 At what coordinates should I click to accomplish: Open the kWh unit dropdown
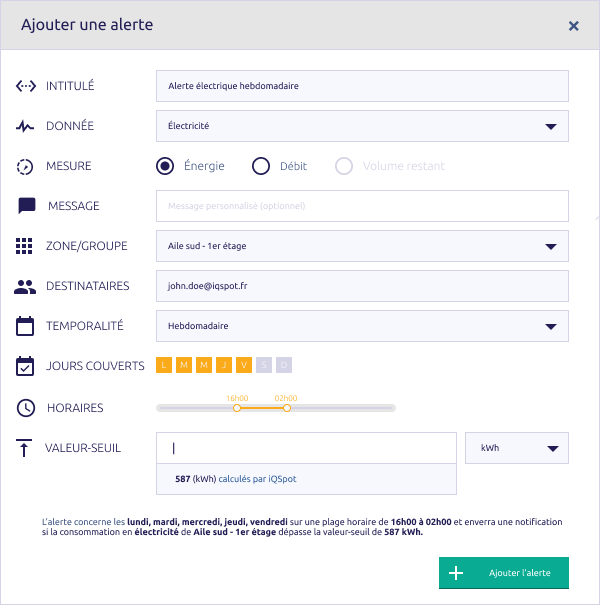(x=517, y=448)
